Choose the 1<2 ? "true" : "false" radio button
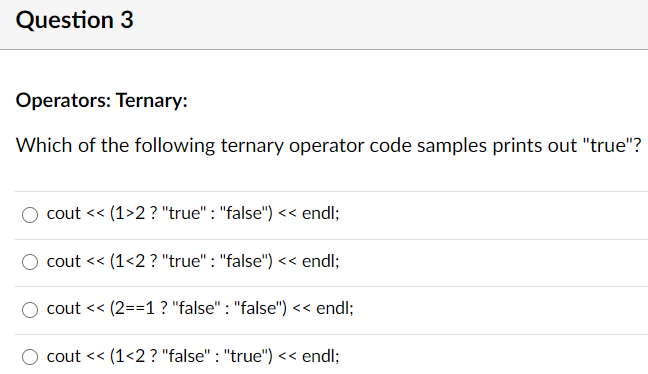The height and width of the screenshot is (374, 648). click(30, 262)
